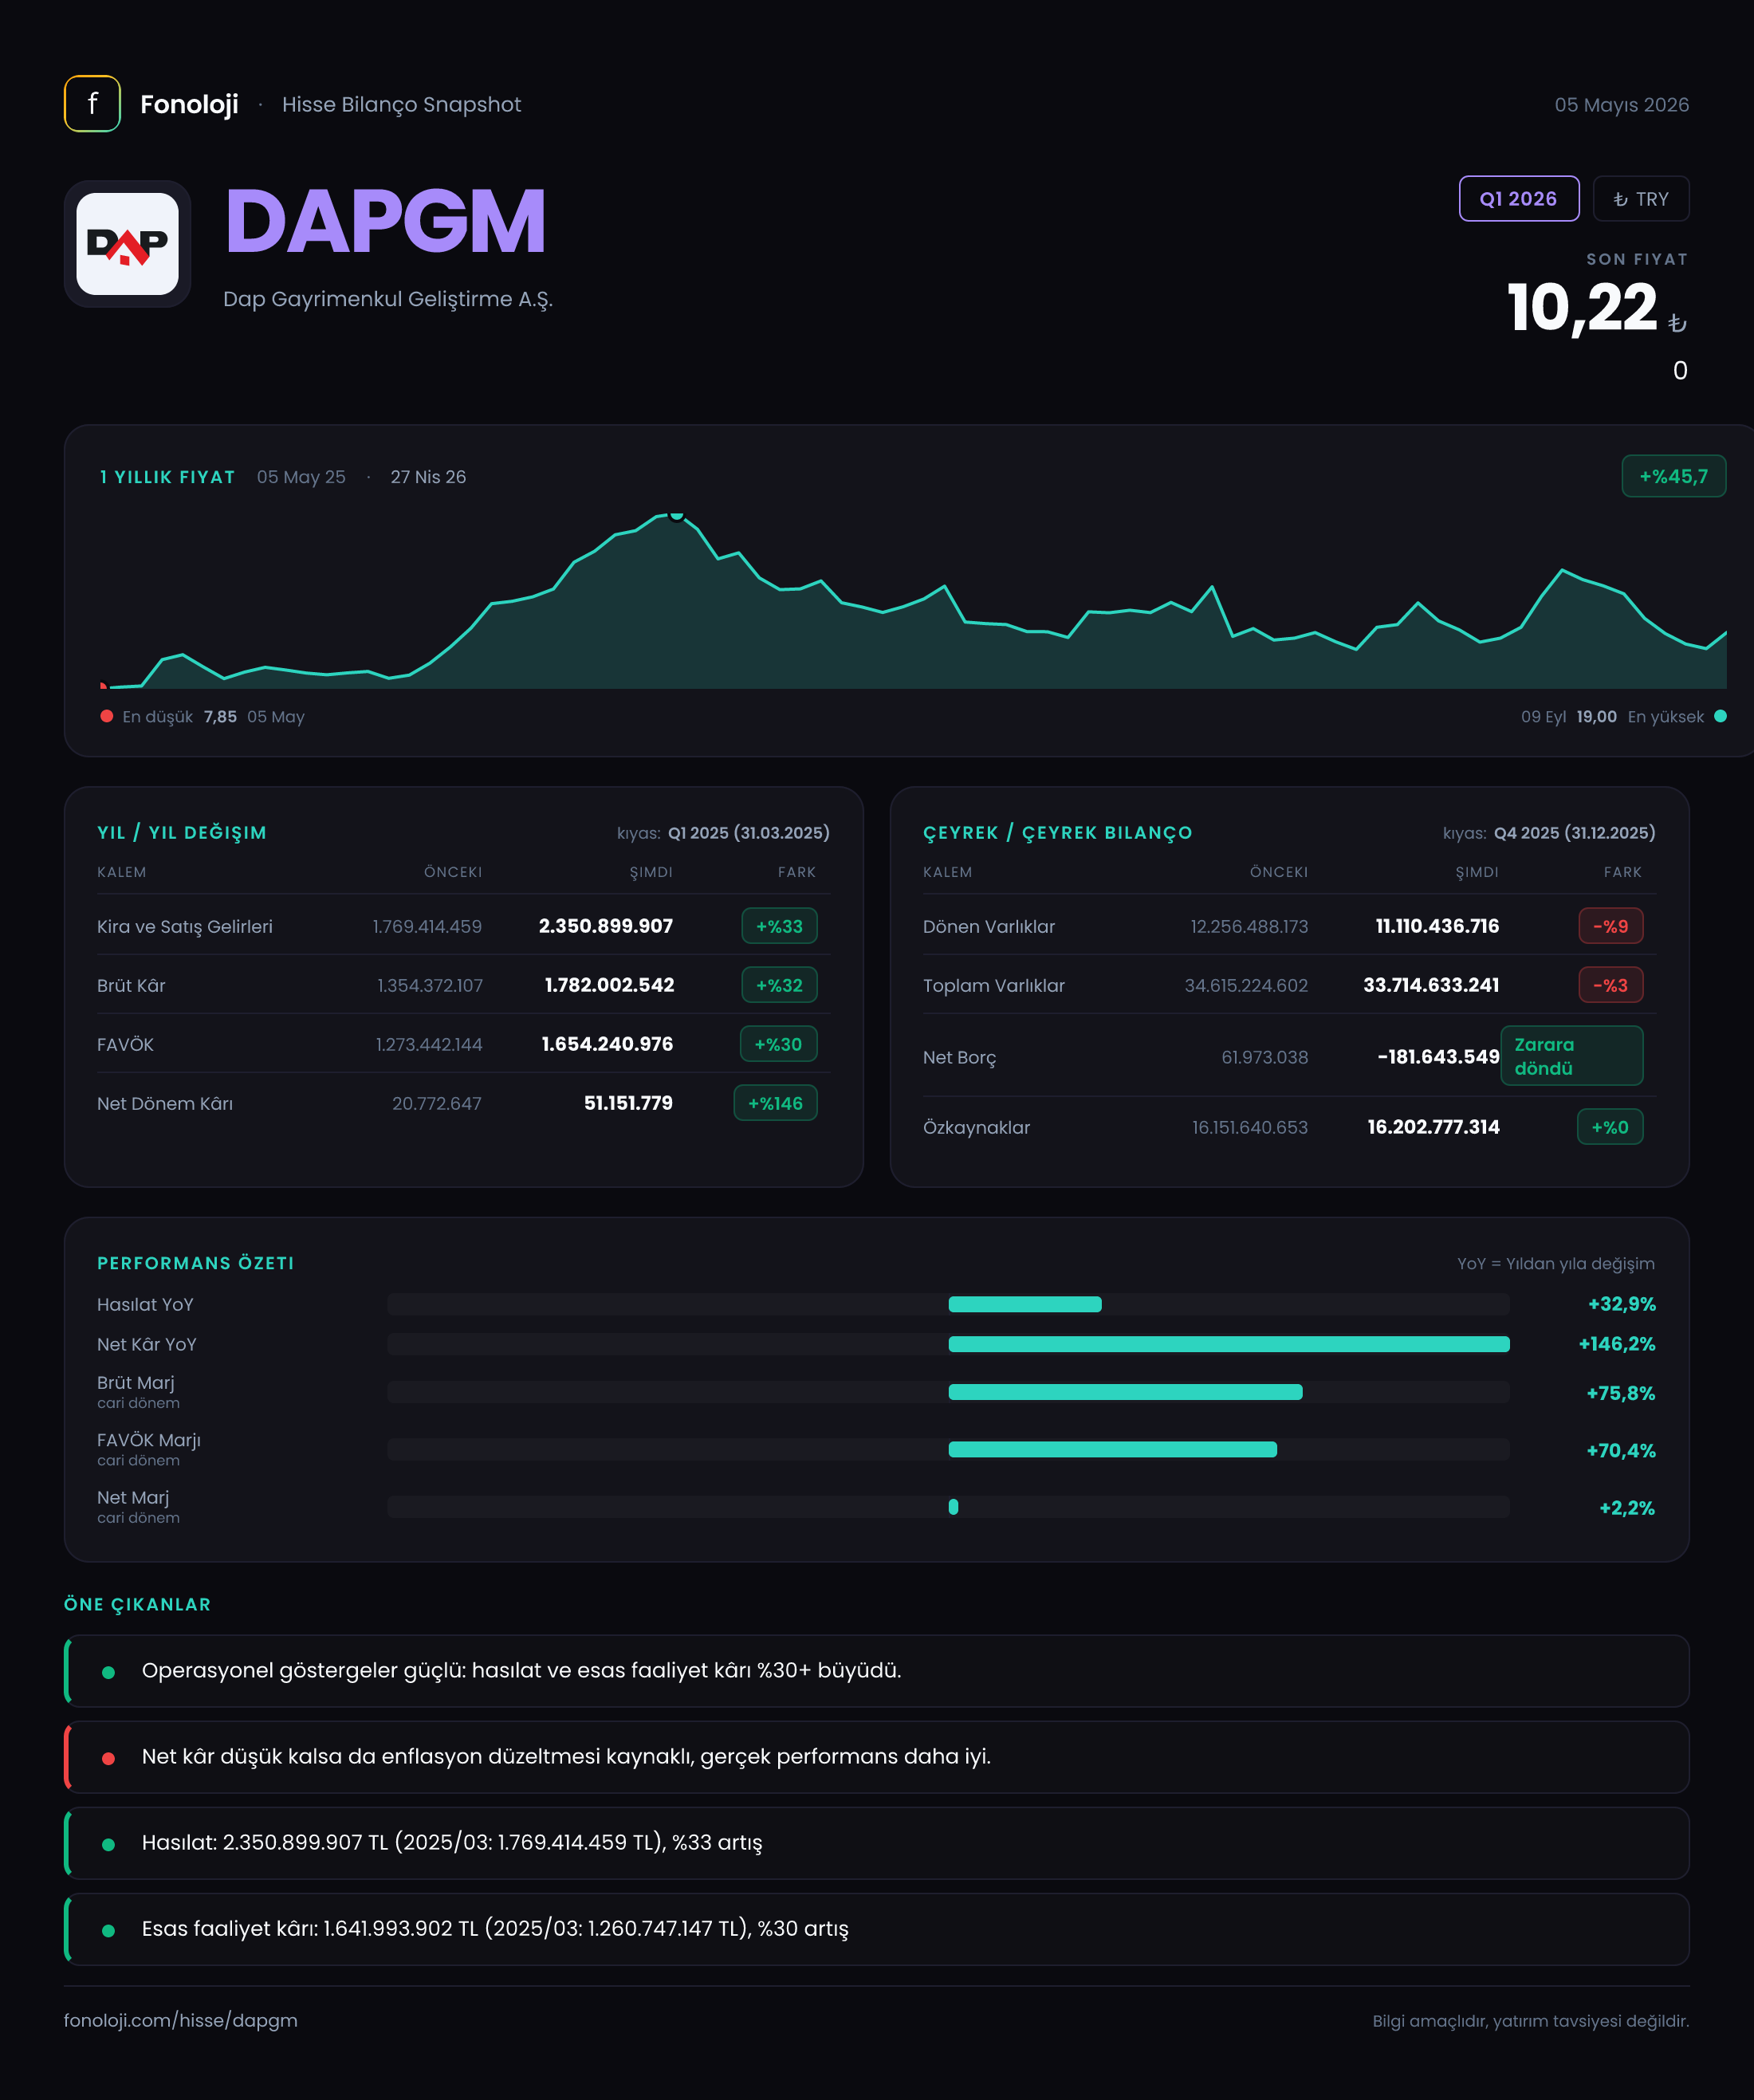Click the '1 YILLIK FIYAT' chart heading
Screen dimensions: 1754x2100
167,477
